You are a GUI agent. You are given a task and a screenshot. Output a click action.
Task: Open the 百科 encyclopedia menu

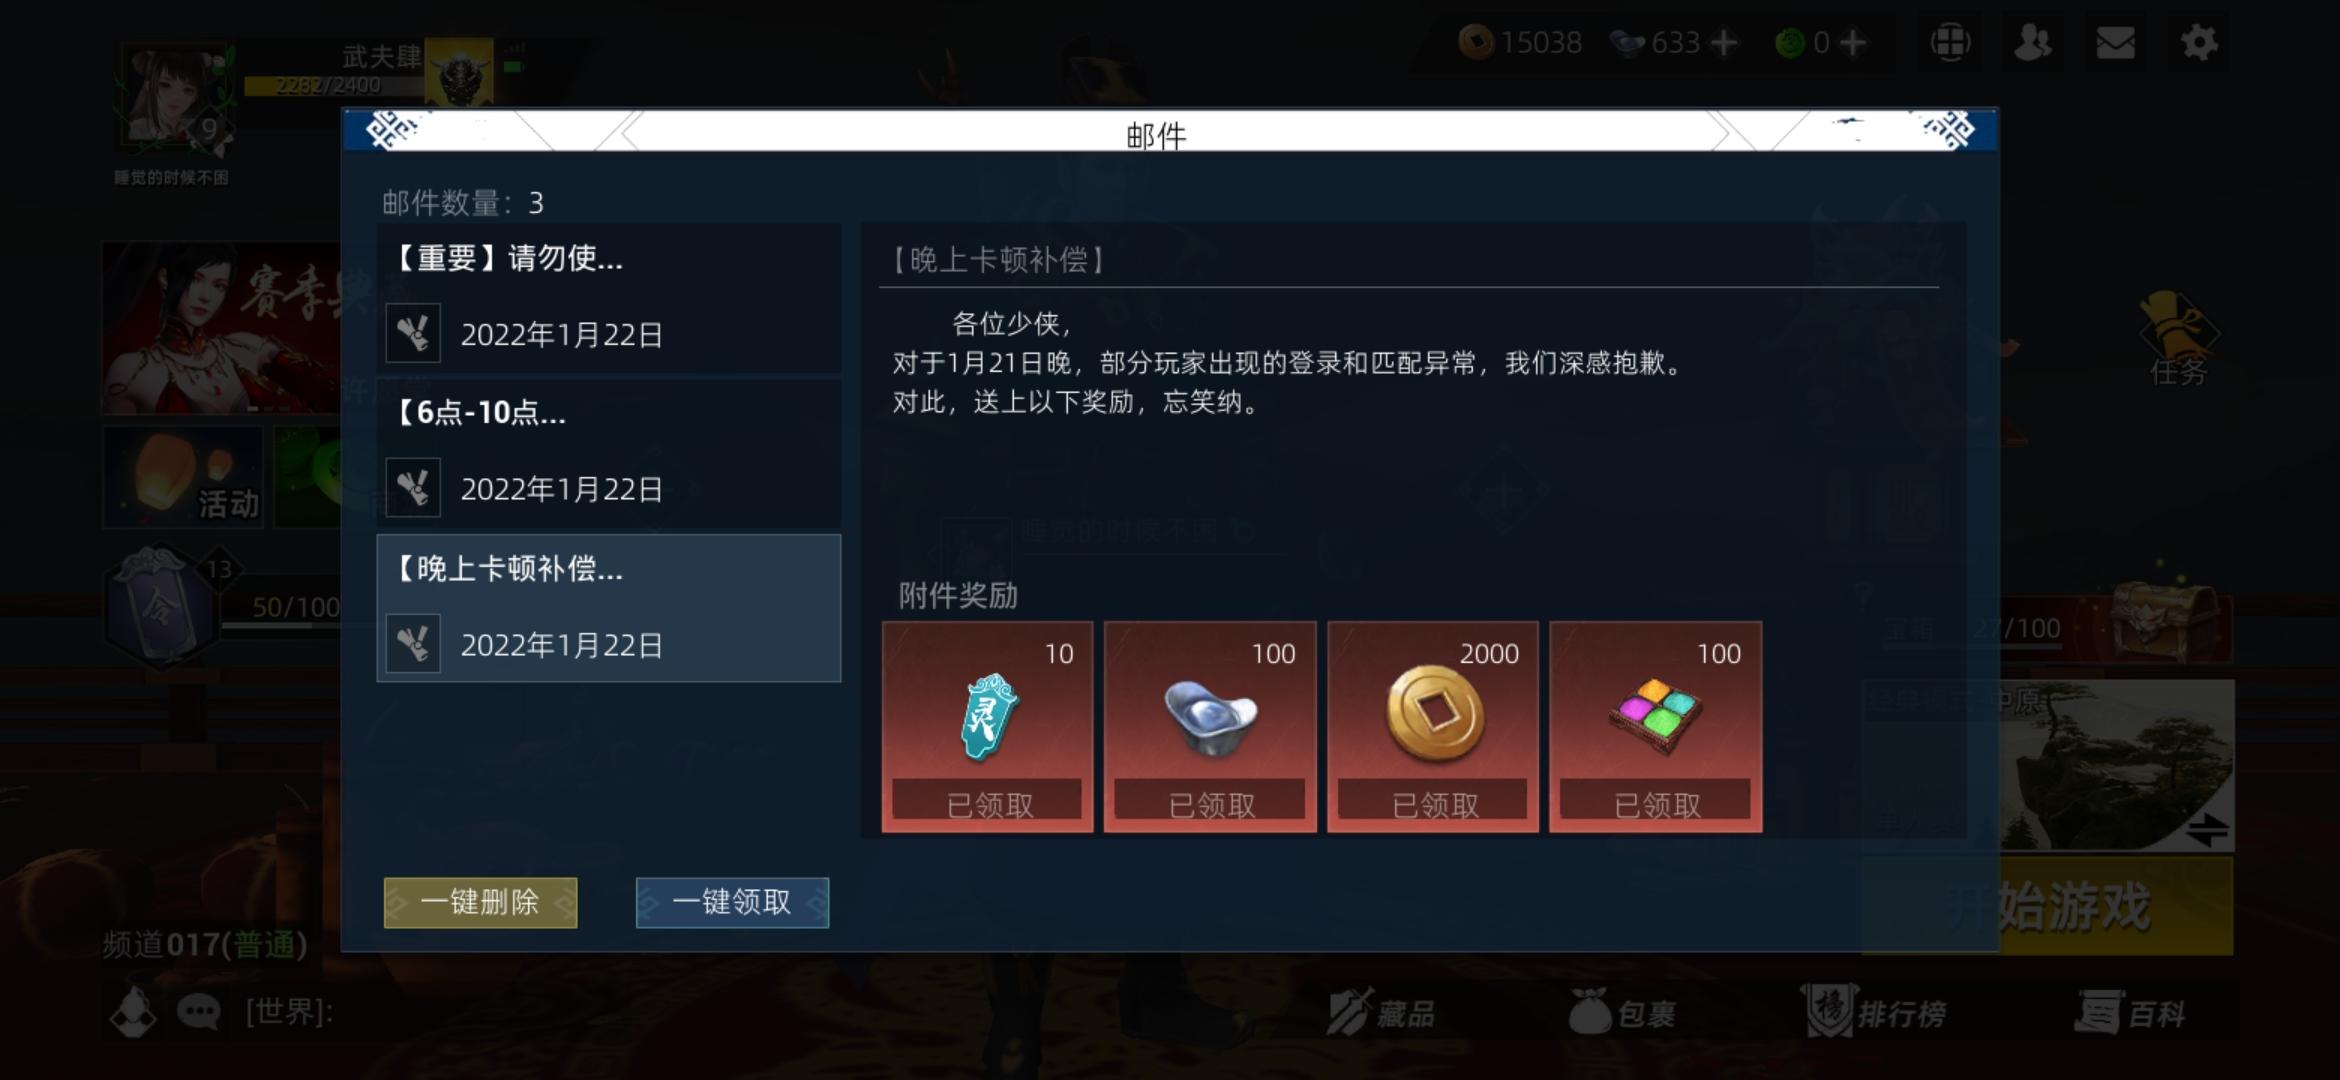coord(2130,1012)
